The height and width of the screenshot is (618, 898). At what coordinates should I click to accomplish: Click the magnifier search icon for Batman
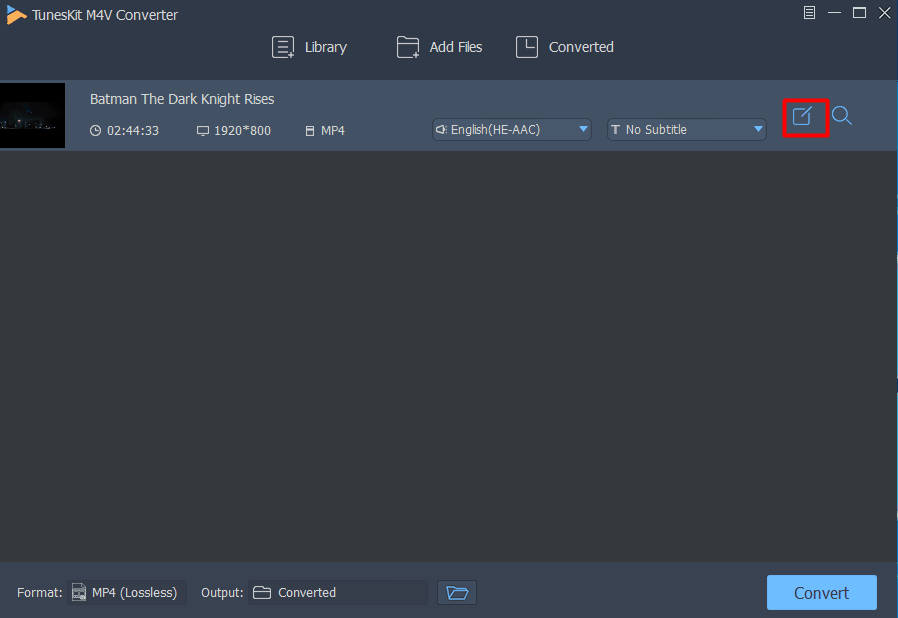[842, 116]
